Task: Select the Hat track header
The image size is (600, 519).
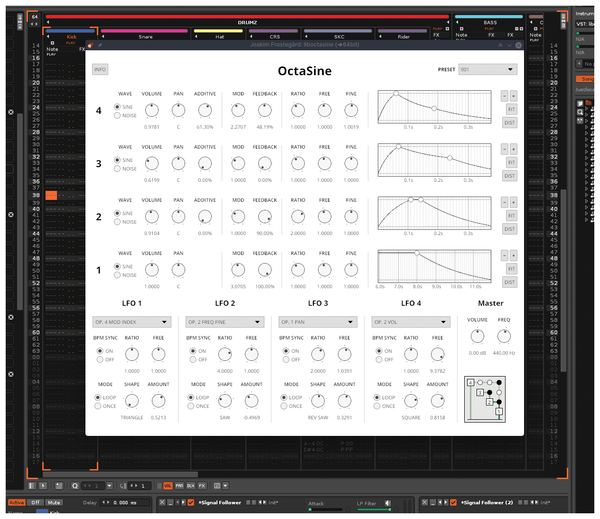Action: click(220, 37)
